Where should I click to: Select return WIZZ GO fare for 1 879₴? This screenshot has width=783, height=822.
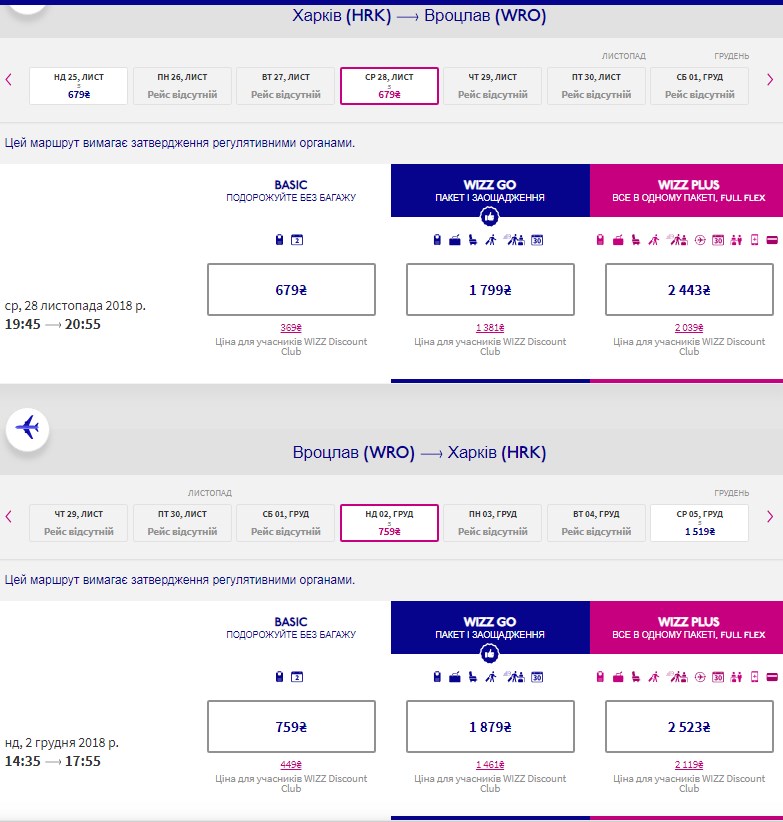490,727
